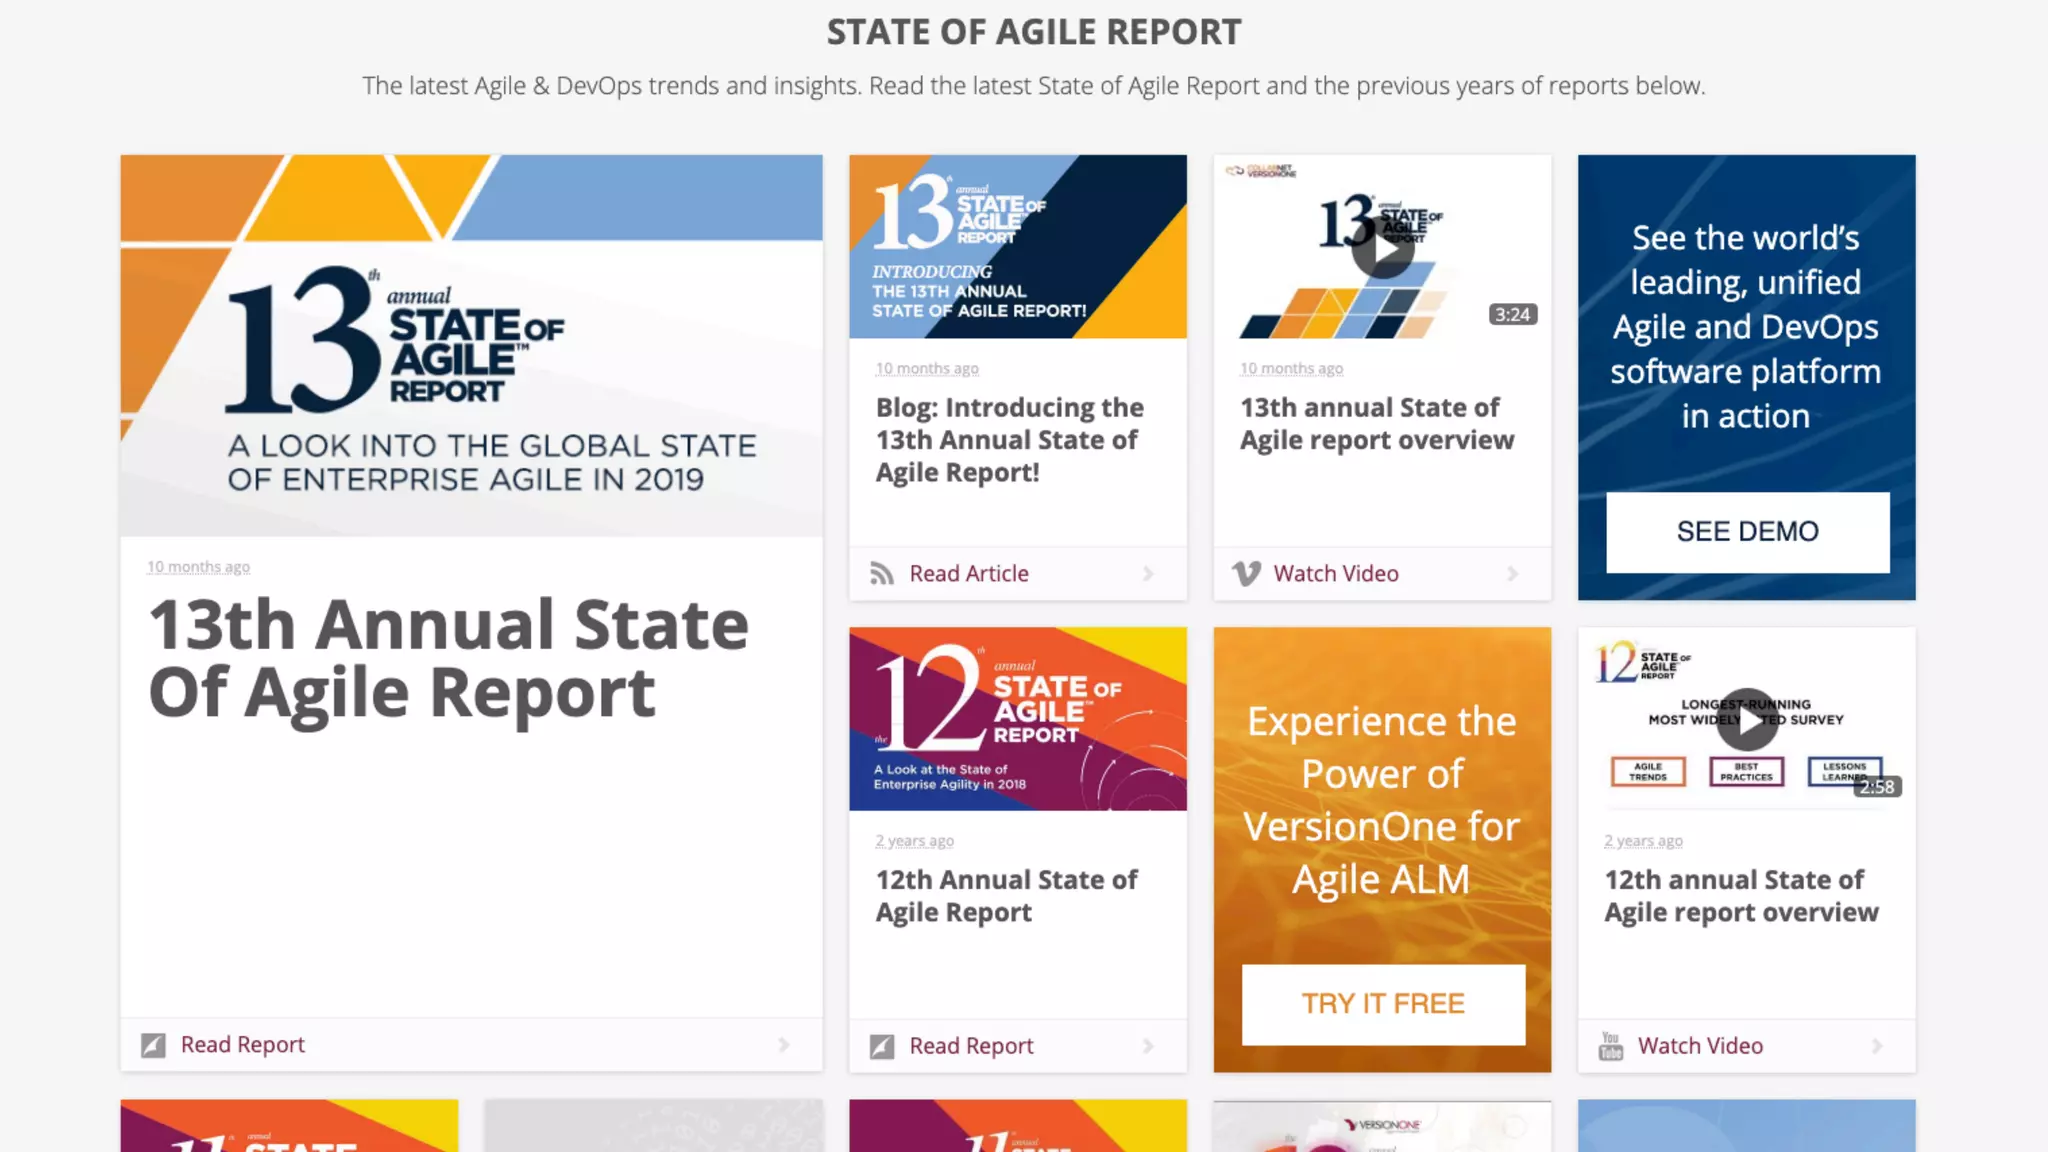Screen dimensions: 2048x1152
Task: Play the 13th annual overview video
Action: [1382, 247]
